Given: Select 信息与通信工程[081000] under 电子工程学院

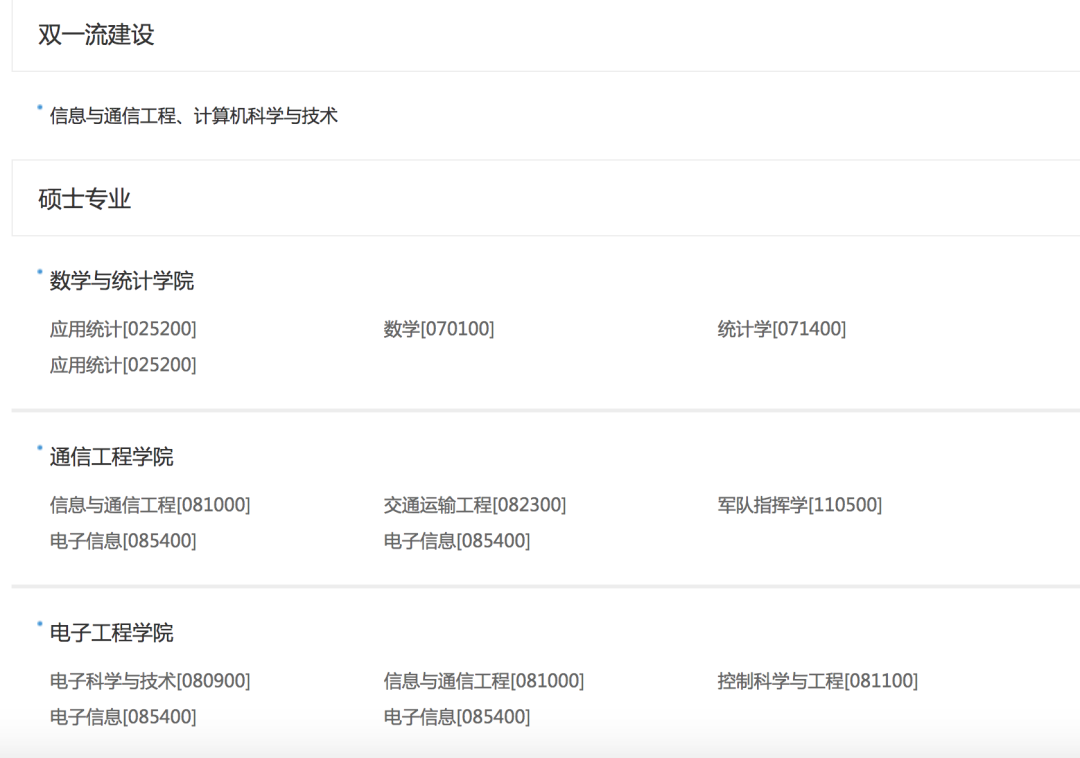Looking at the screenshot, I should (483, 681).
